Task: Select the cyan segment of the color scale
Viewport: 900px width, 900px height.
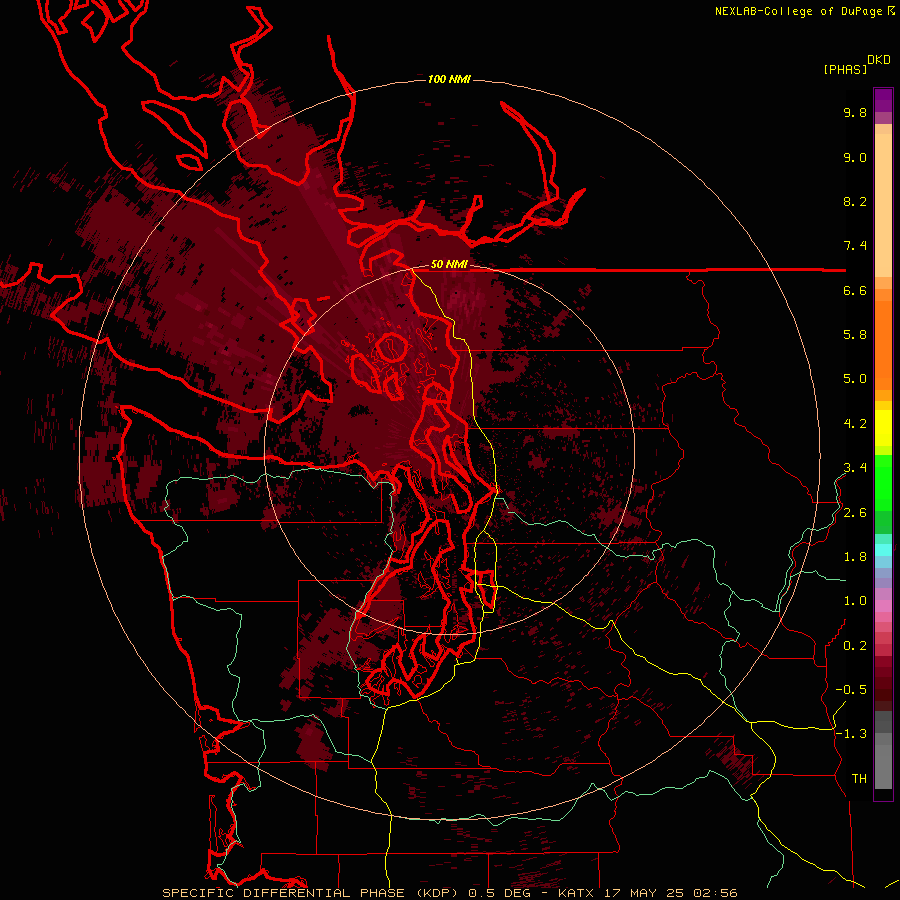Action: (x=883, y=550)
